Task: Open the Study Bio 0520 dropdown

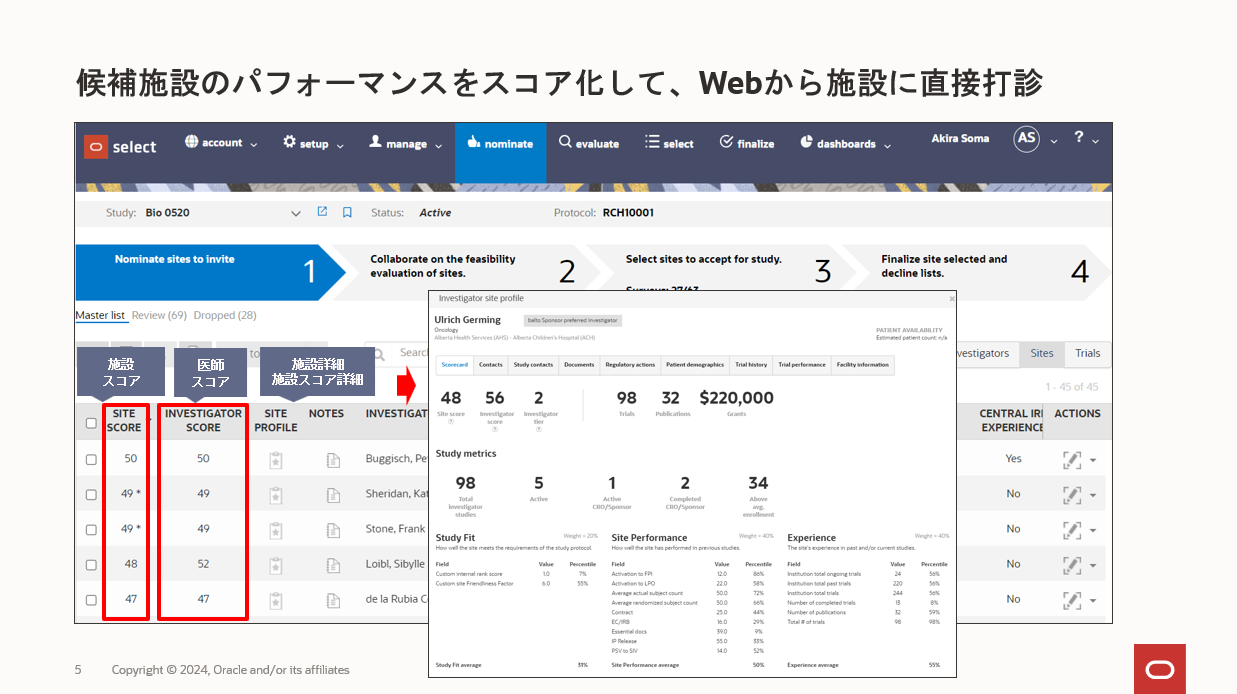Action: (295, 213)
